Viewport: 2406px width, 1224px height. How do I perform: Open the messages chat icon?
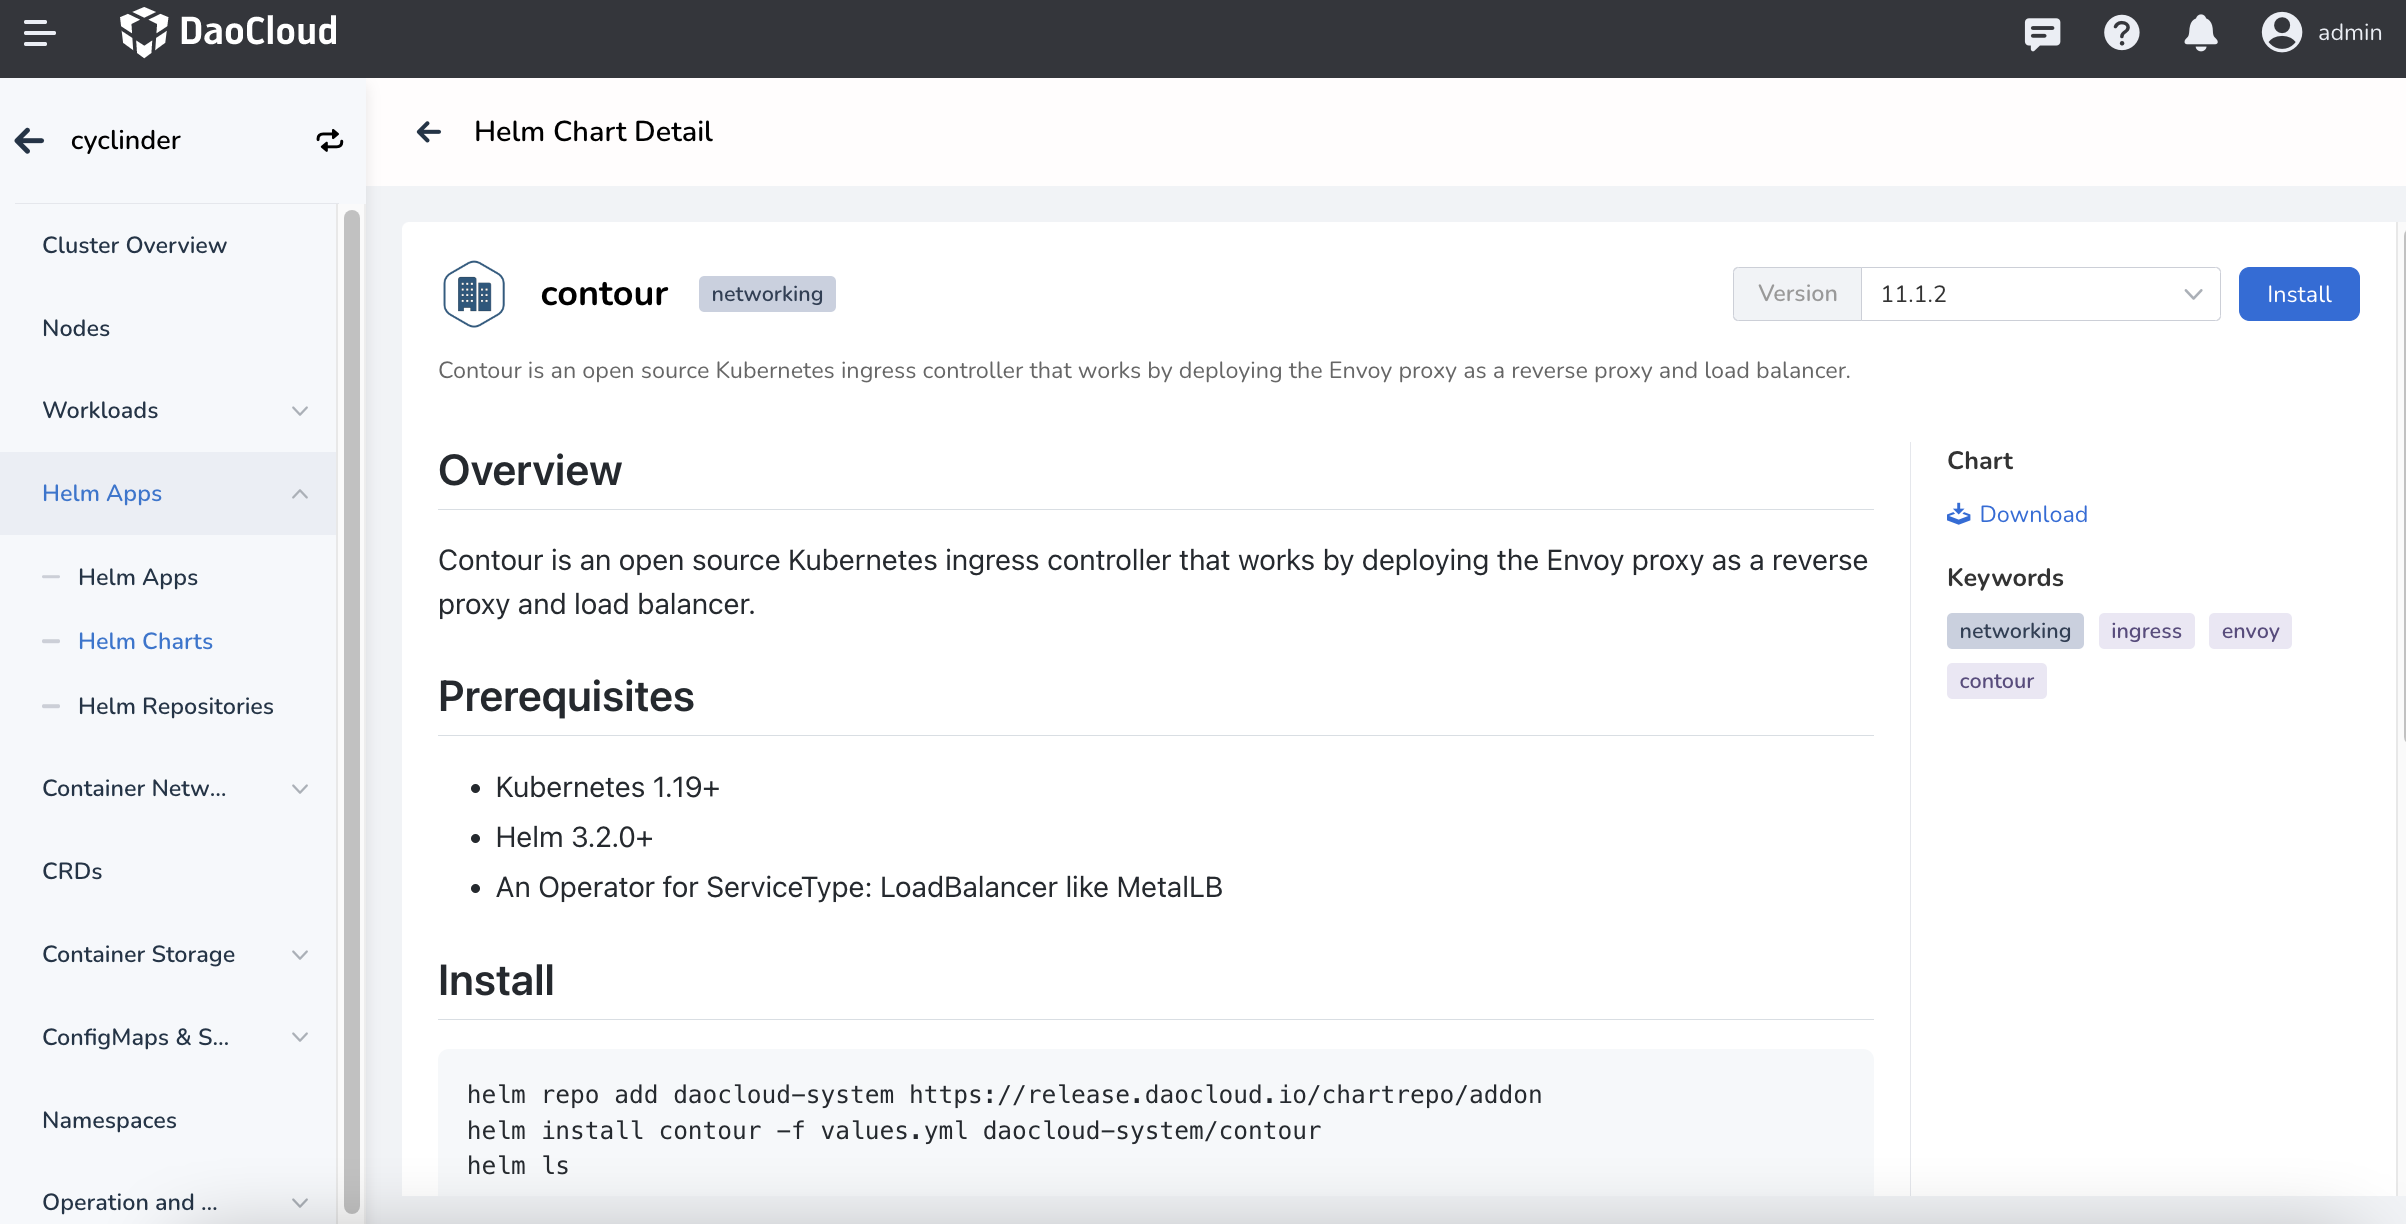click(2042, 33)
